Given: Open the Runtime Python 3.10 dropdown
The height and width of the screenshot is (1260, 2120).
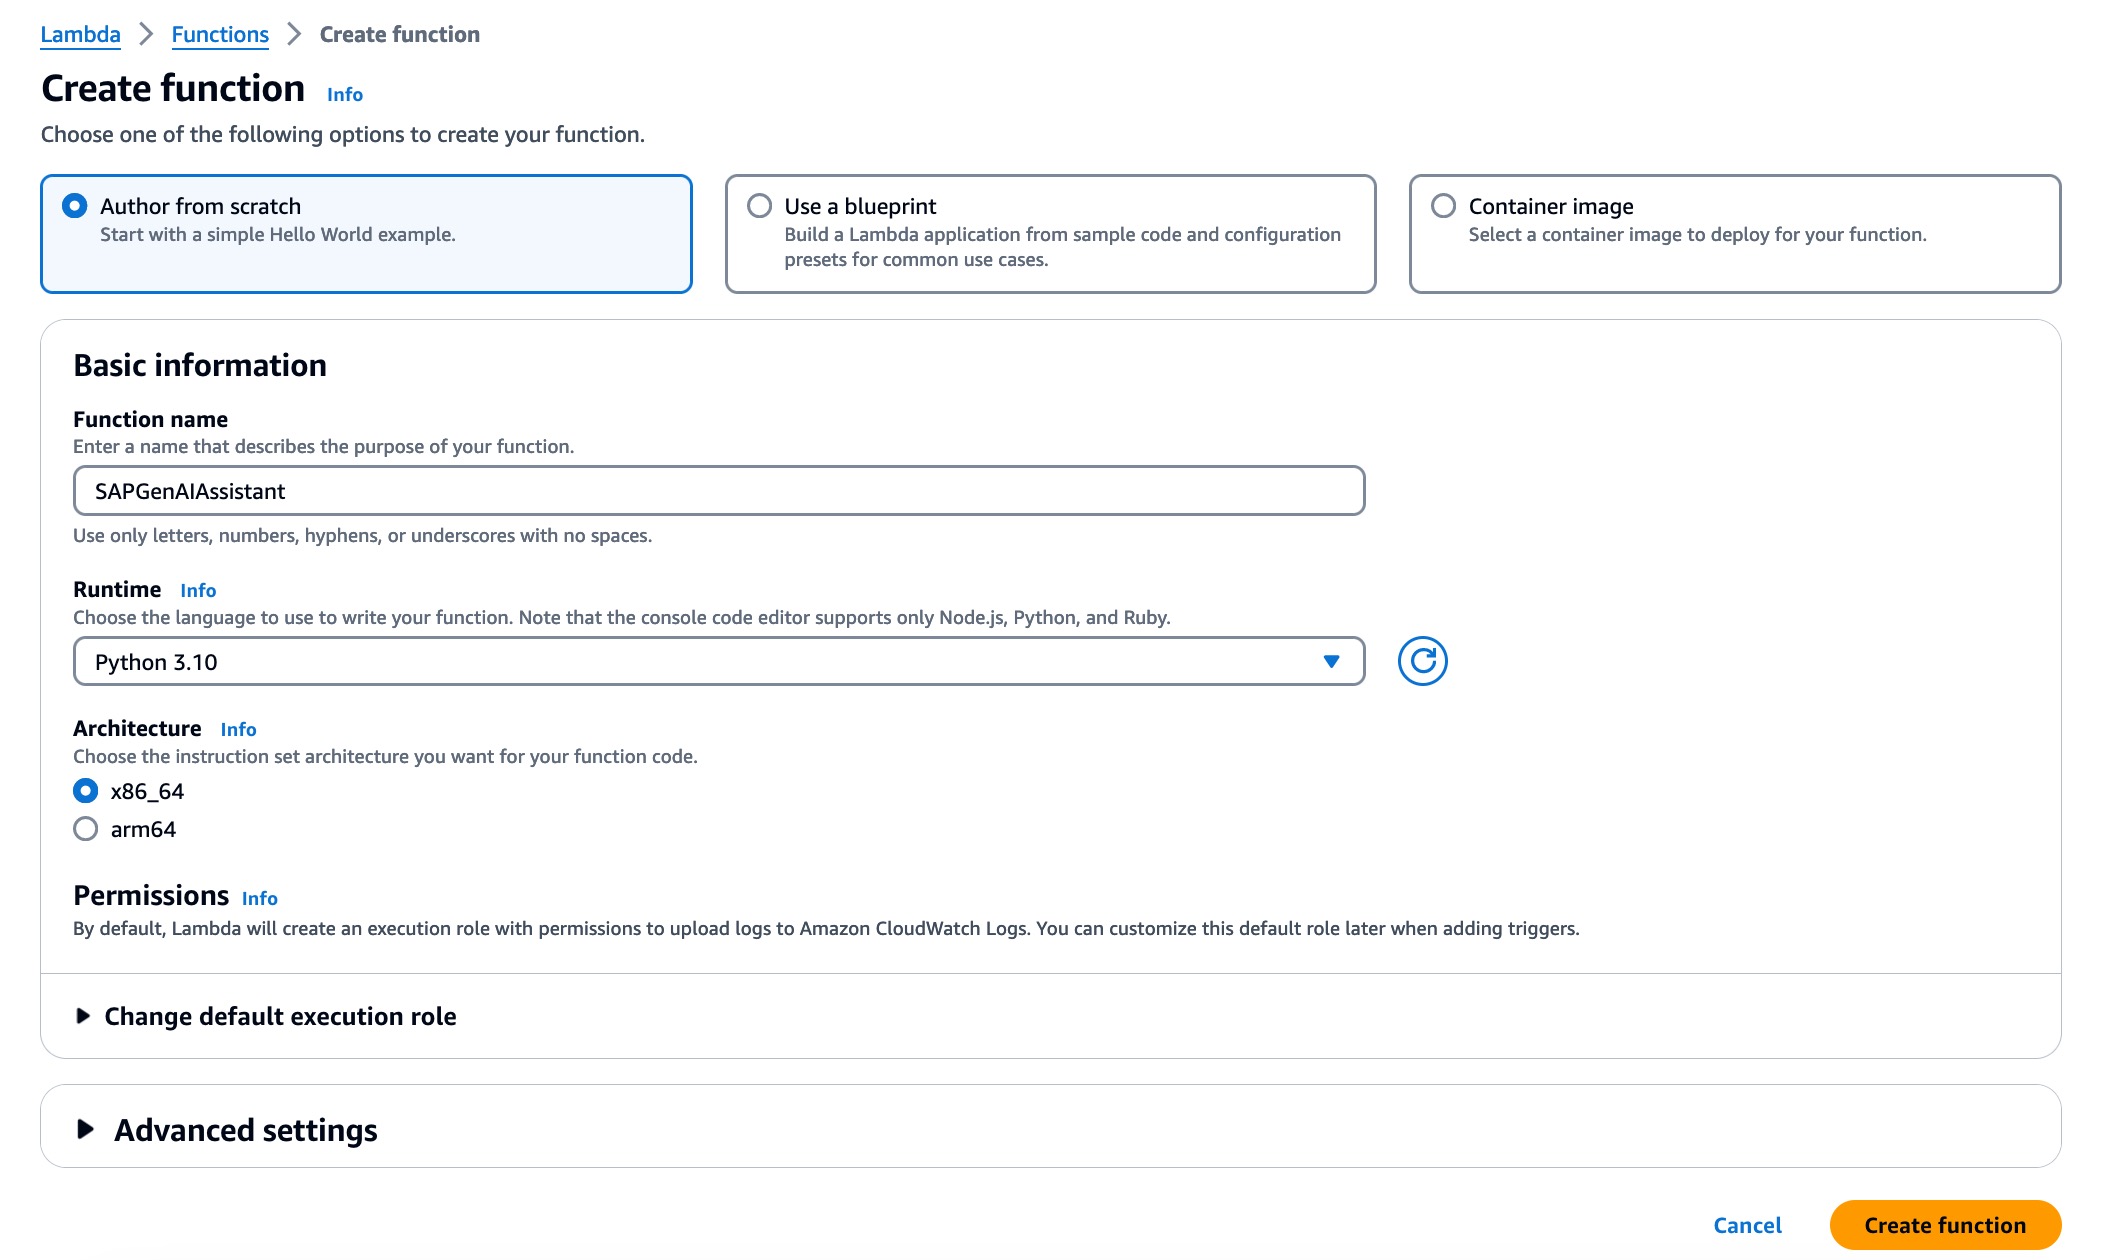Looking at the screenshot, I should pyautogui.click(x=718, y=661).
